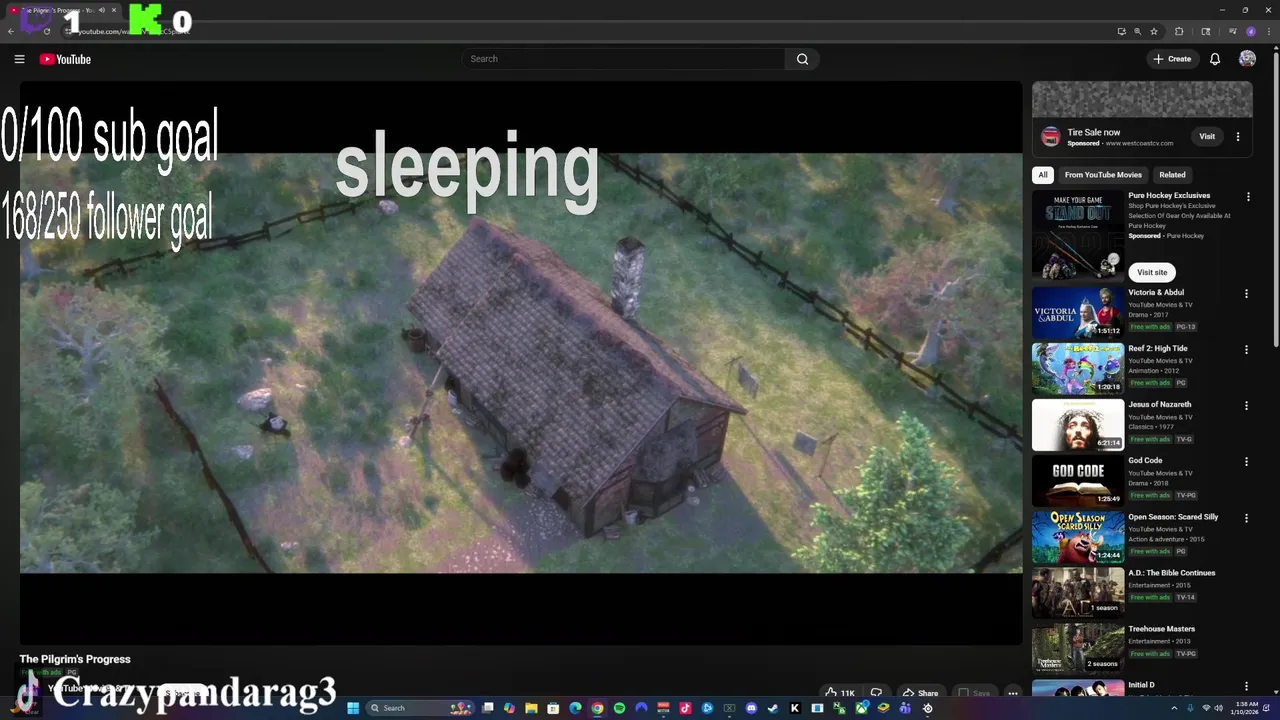The width and height of the screenshot is (1280, 720).
Task: Show hidden system tray icons chevron
Action: click(1176, 708)
